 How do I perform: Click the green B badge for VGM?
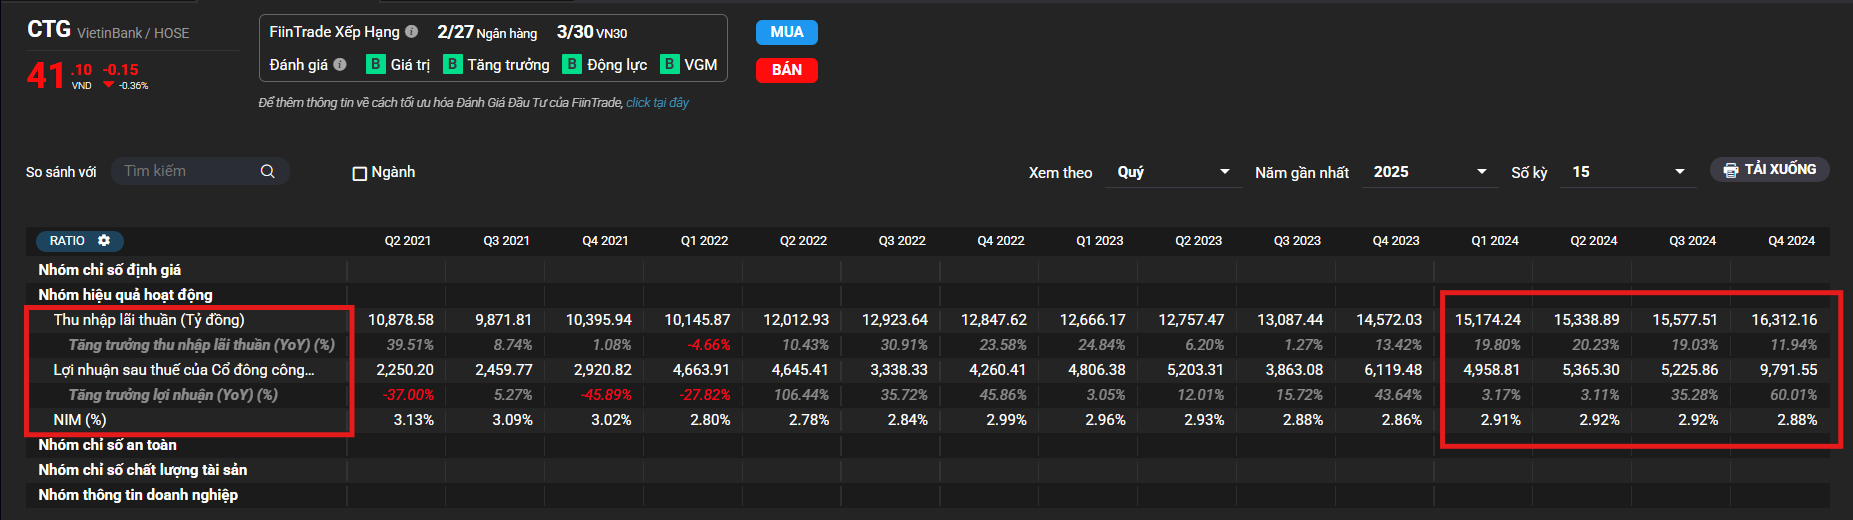click(670, 64)
